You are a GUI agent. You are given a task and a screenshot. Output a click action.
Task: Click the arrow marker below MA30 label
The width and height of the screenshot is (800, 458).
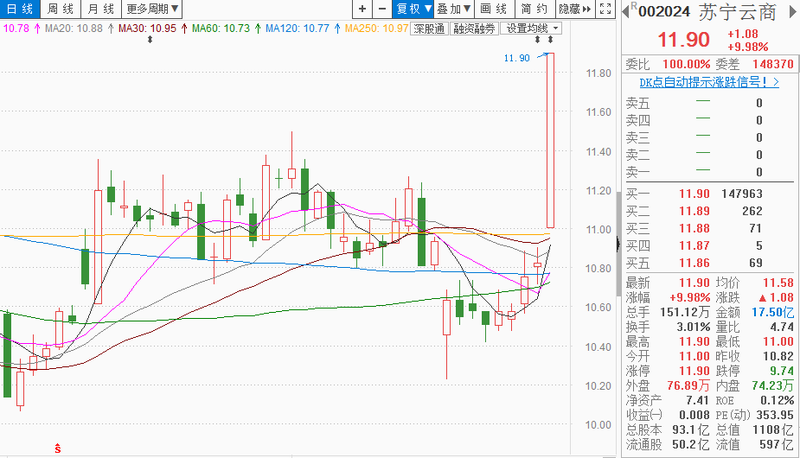[x=150, y=40]
